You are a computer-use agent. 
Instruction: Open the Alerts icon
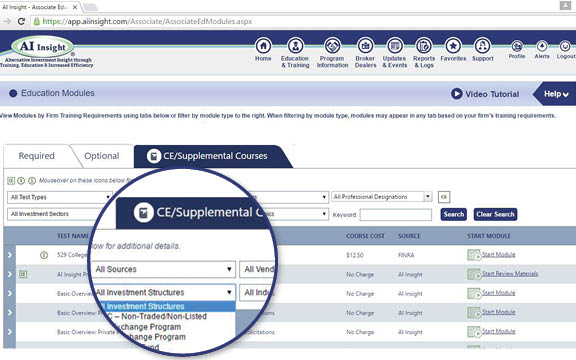(541, 46)
